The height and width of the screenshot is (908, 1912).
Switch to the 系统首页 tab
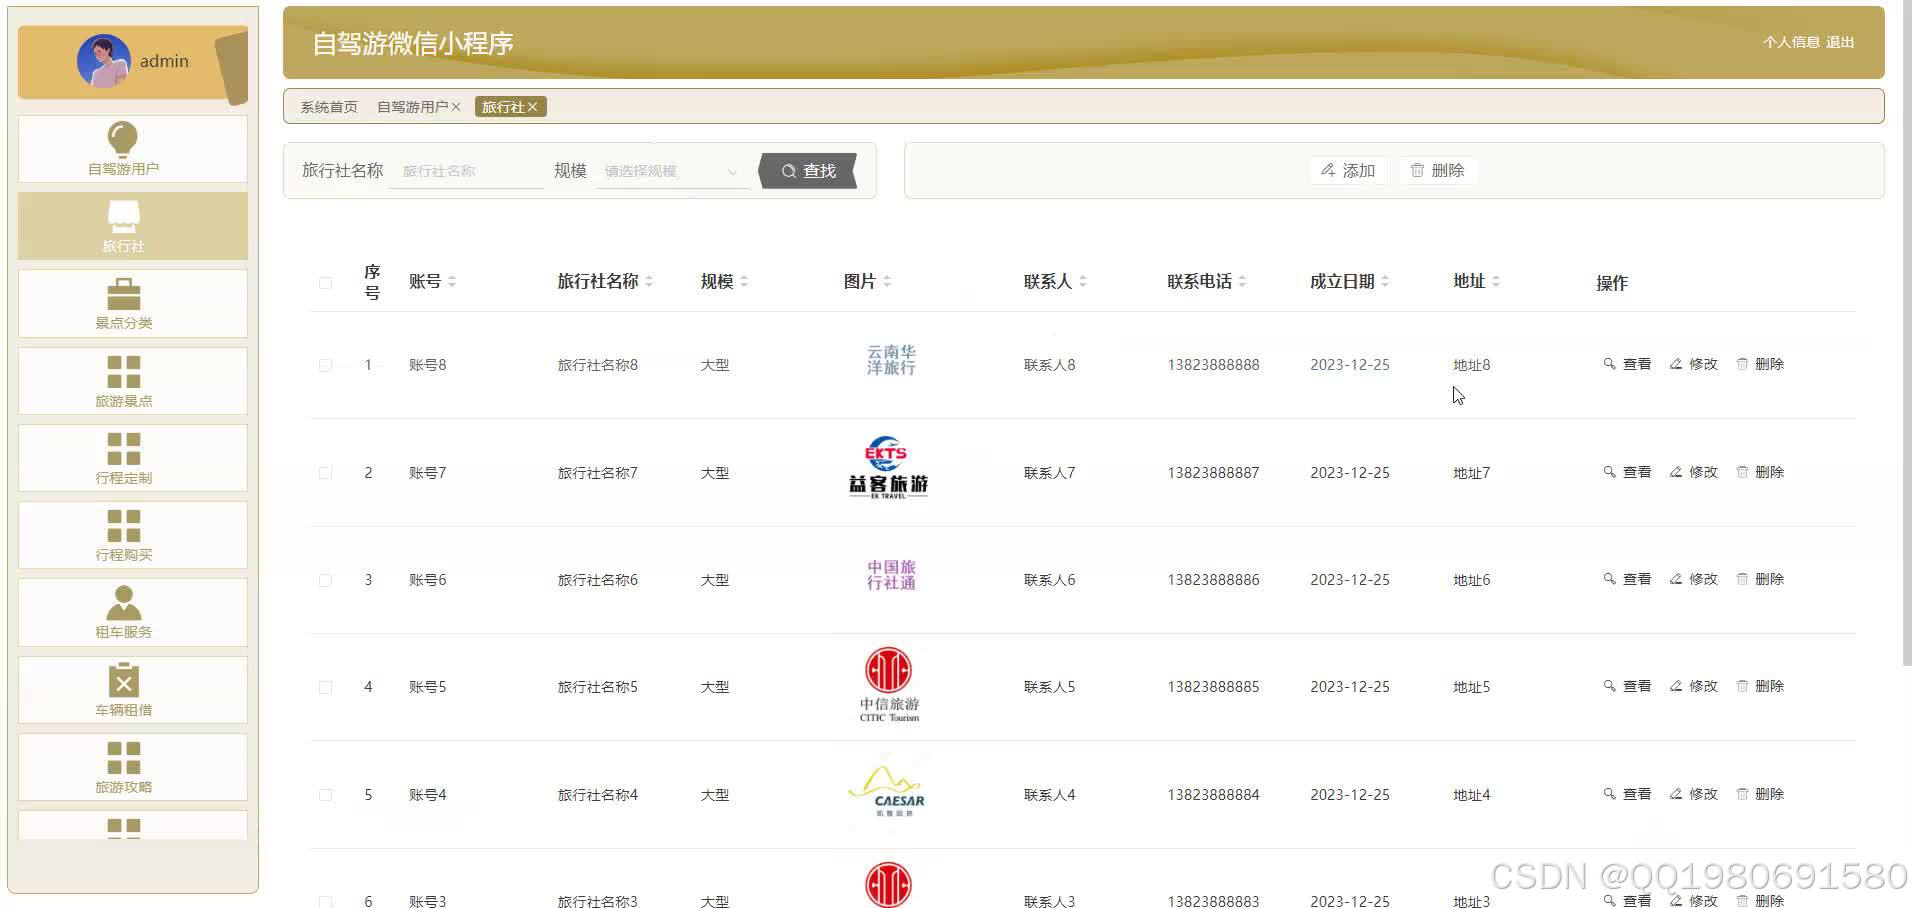[326, 106]
